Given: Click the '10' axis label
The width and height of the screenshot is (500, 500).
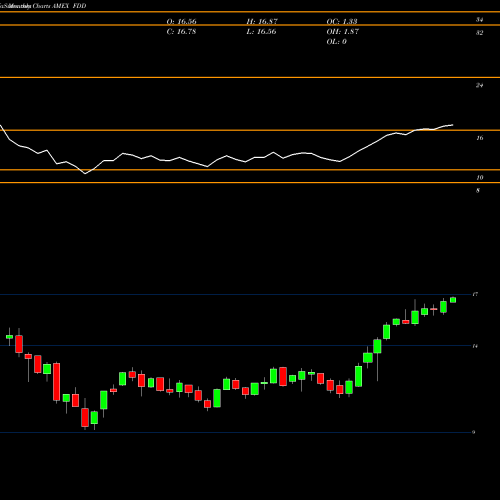Looking at the screenshot, I should [479, 178].
